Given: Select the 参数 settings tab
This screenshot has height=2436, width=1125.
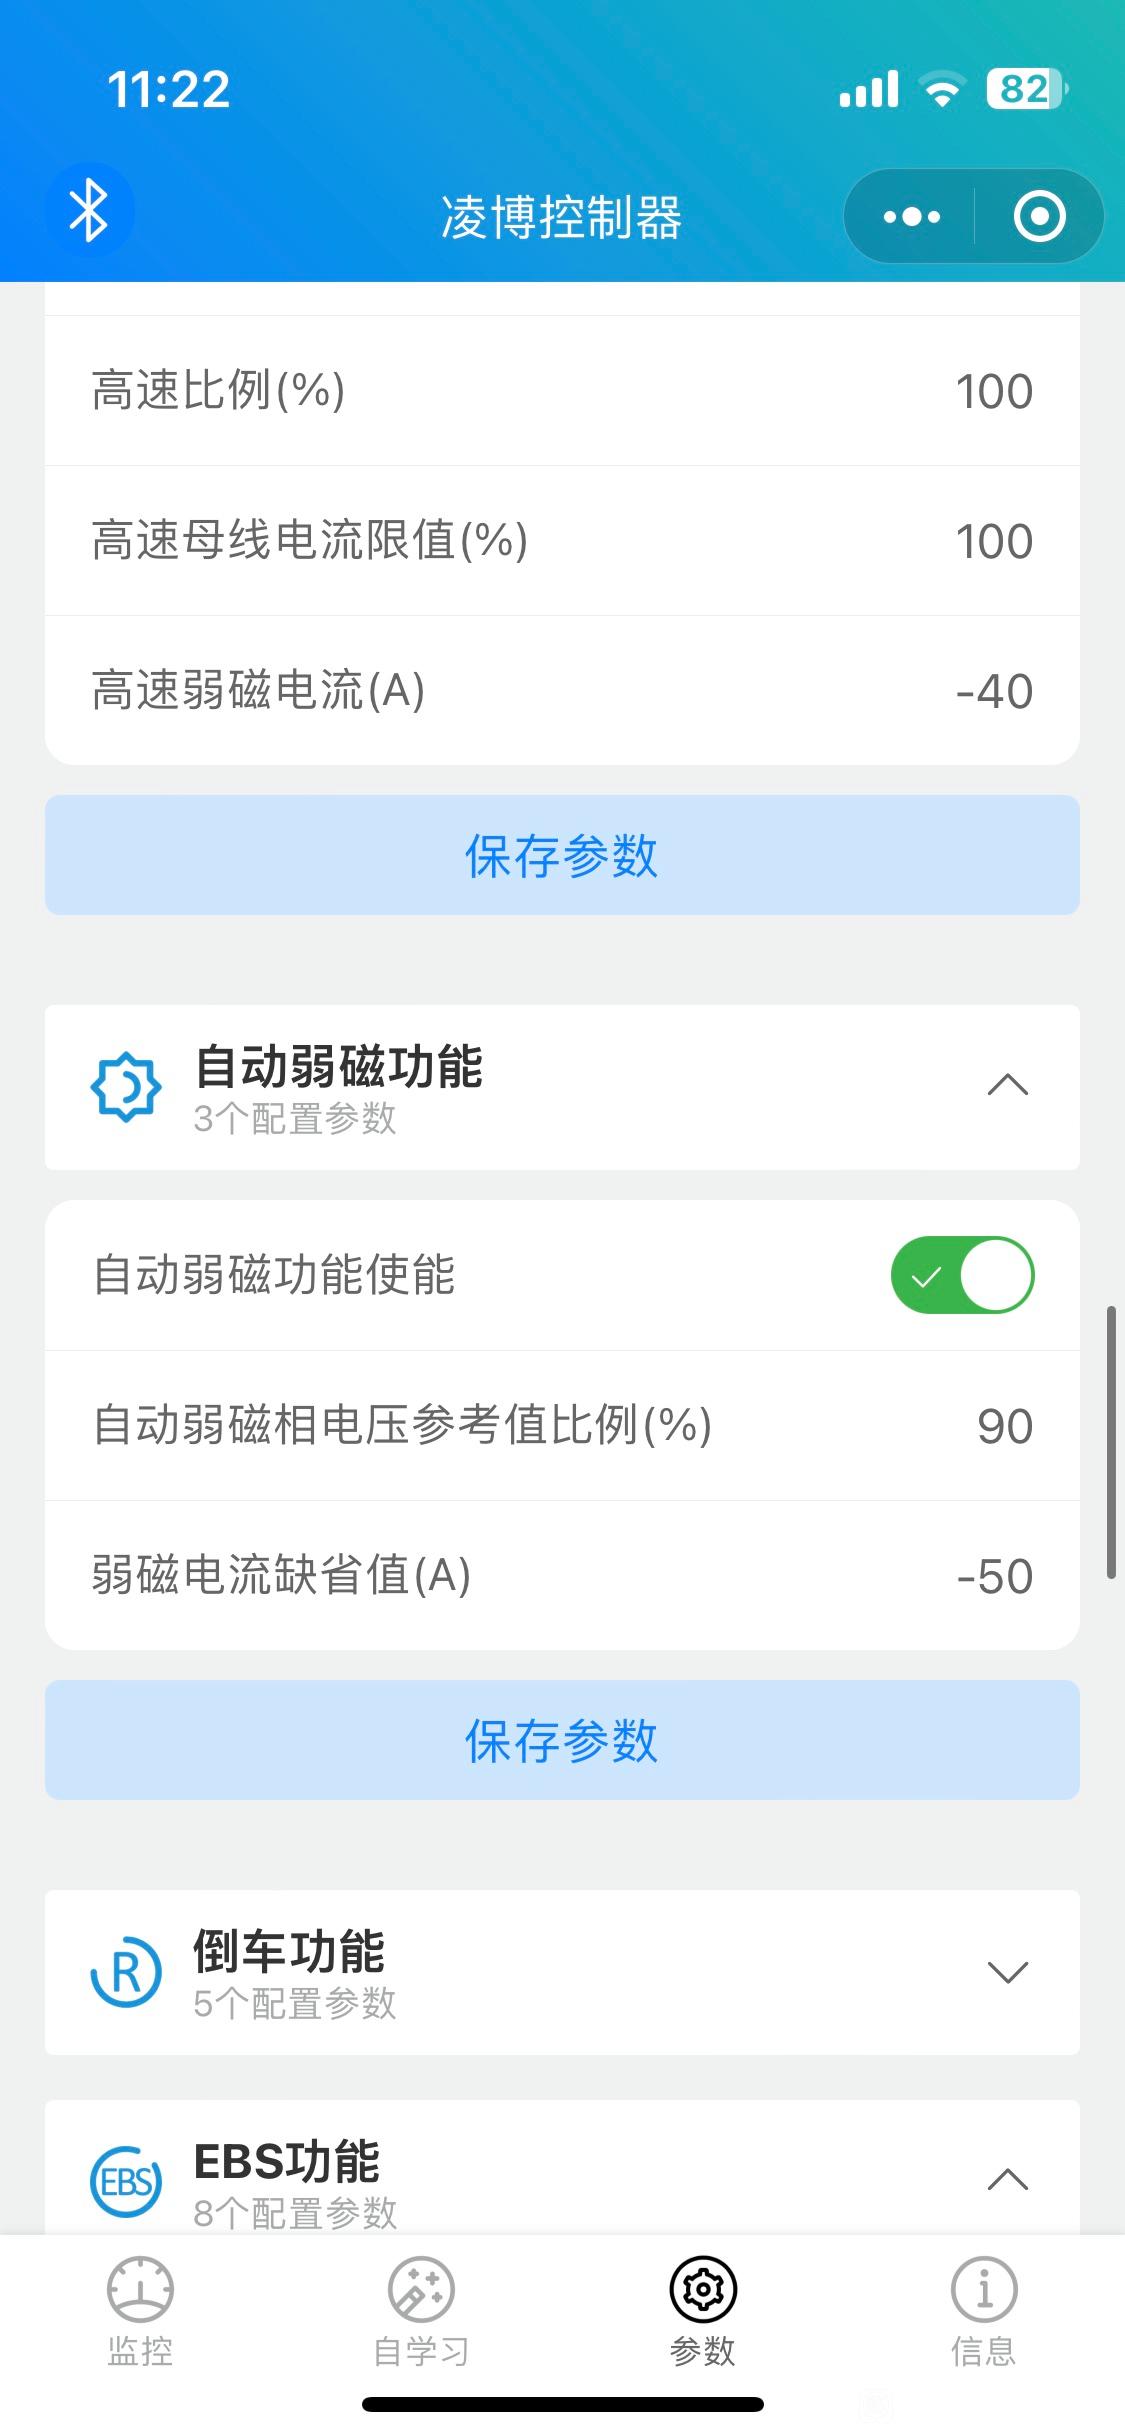Looking at the screenshot, I should (x=703, y=2311).
